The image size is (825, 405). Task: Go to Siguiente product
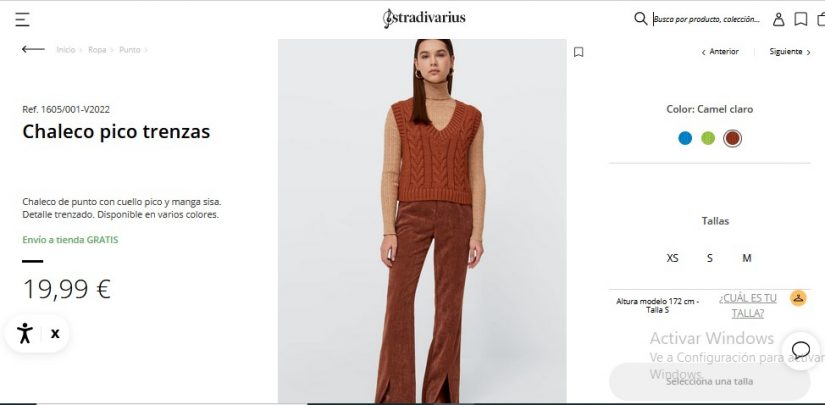tap(790, 52)
